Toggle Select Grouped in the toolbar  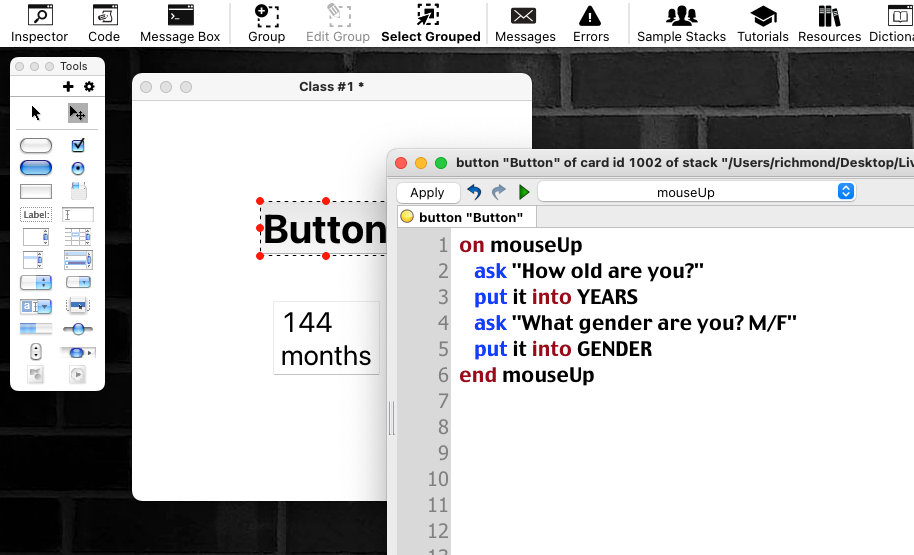click(x=430, y=23)
